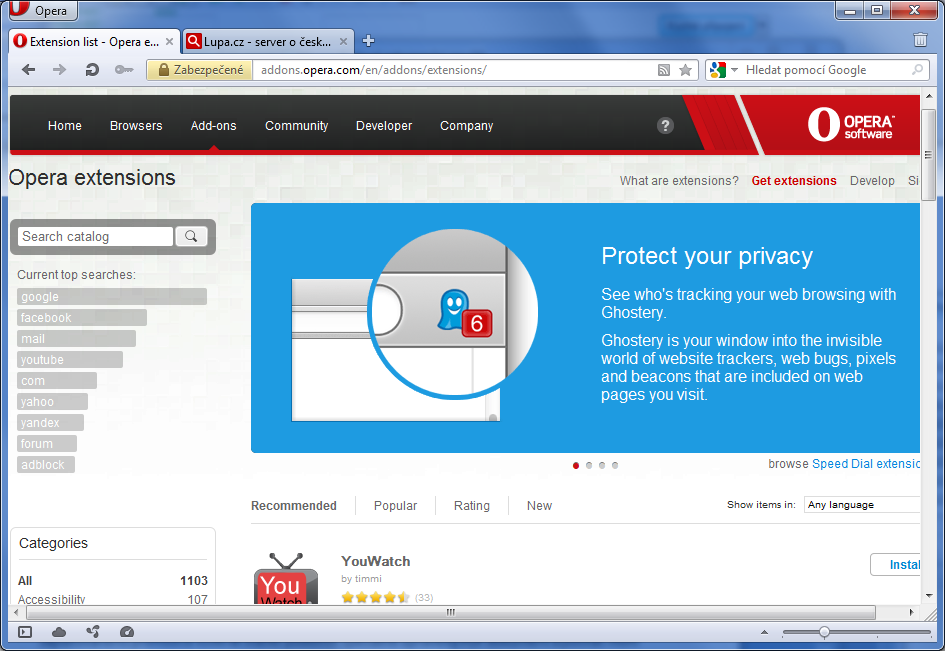Select the com top search tag
Screen dimensions: 945x651
[x=57, y=381]
